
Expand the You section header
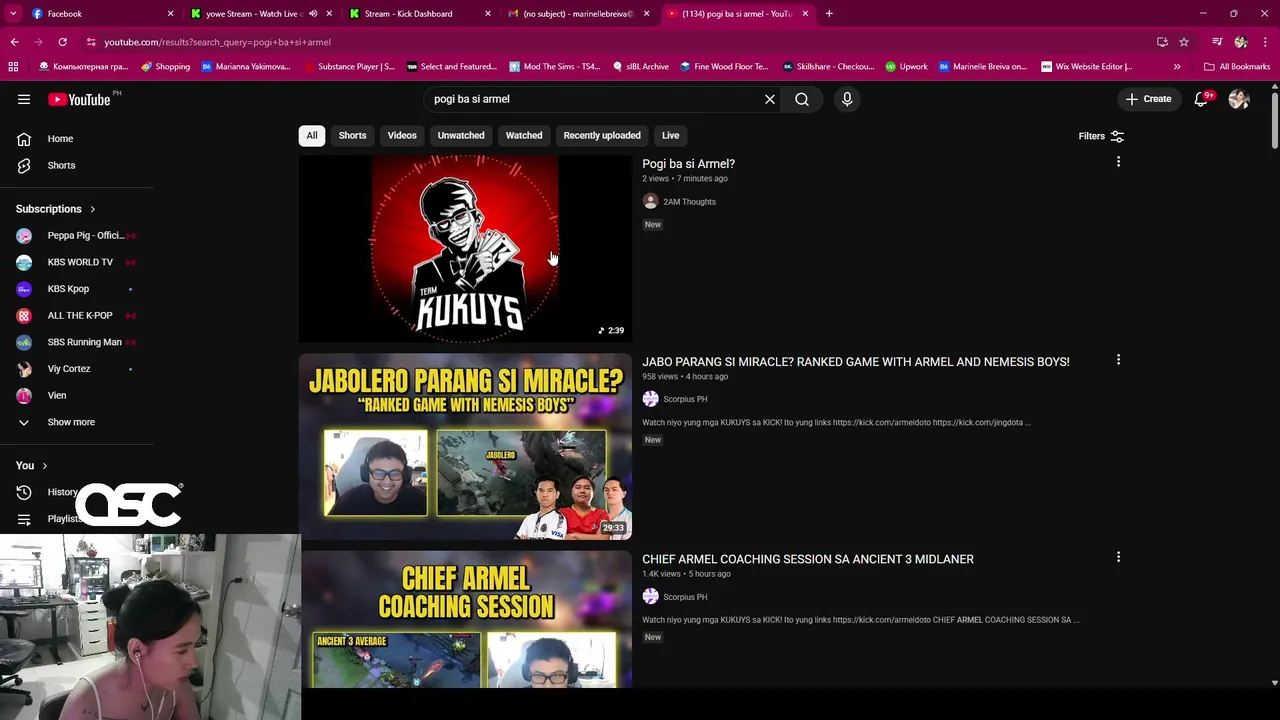tap(32, 465)
